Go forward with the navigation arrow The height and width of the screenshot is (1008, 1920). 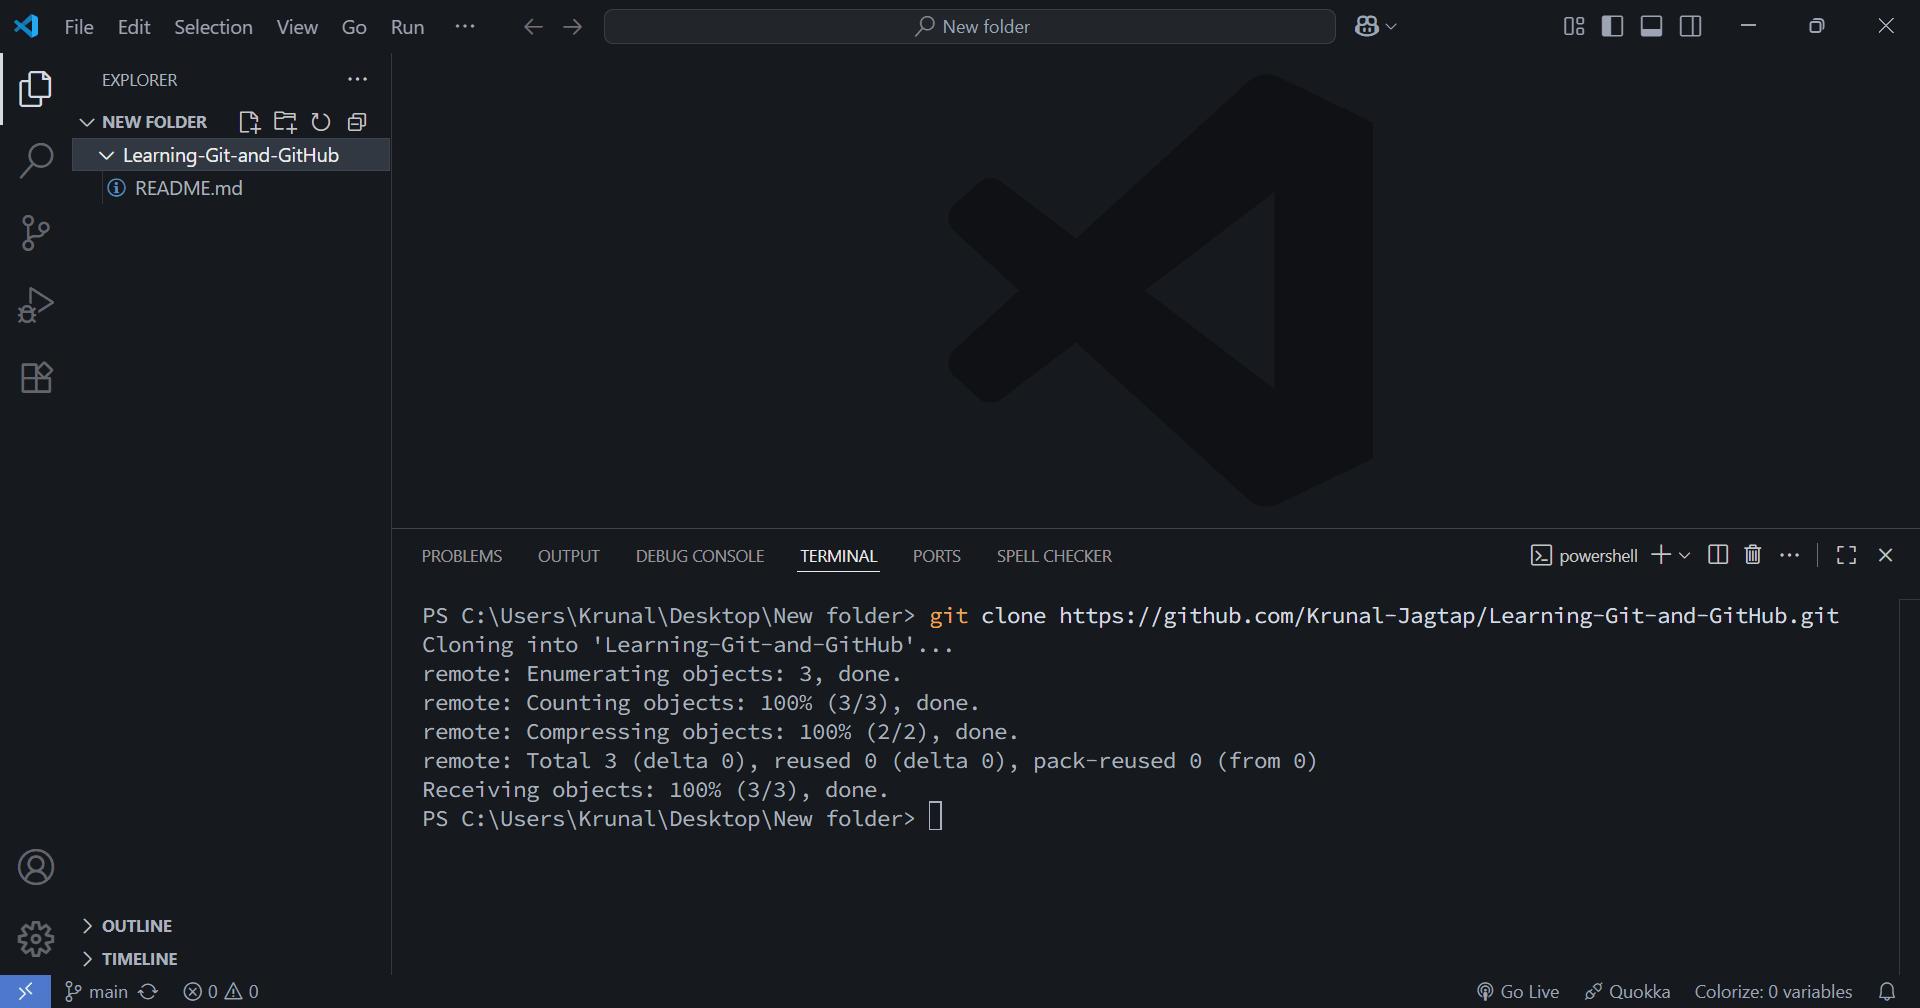573,27
